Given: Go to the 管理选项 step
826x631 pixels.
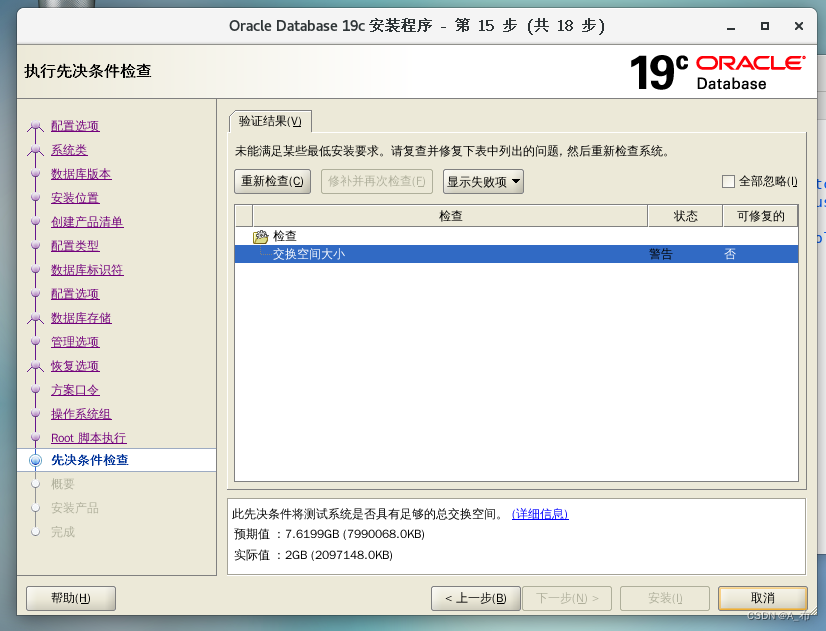Looking at the screenshot, I should click(x=75, y=342).
